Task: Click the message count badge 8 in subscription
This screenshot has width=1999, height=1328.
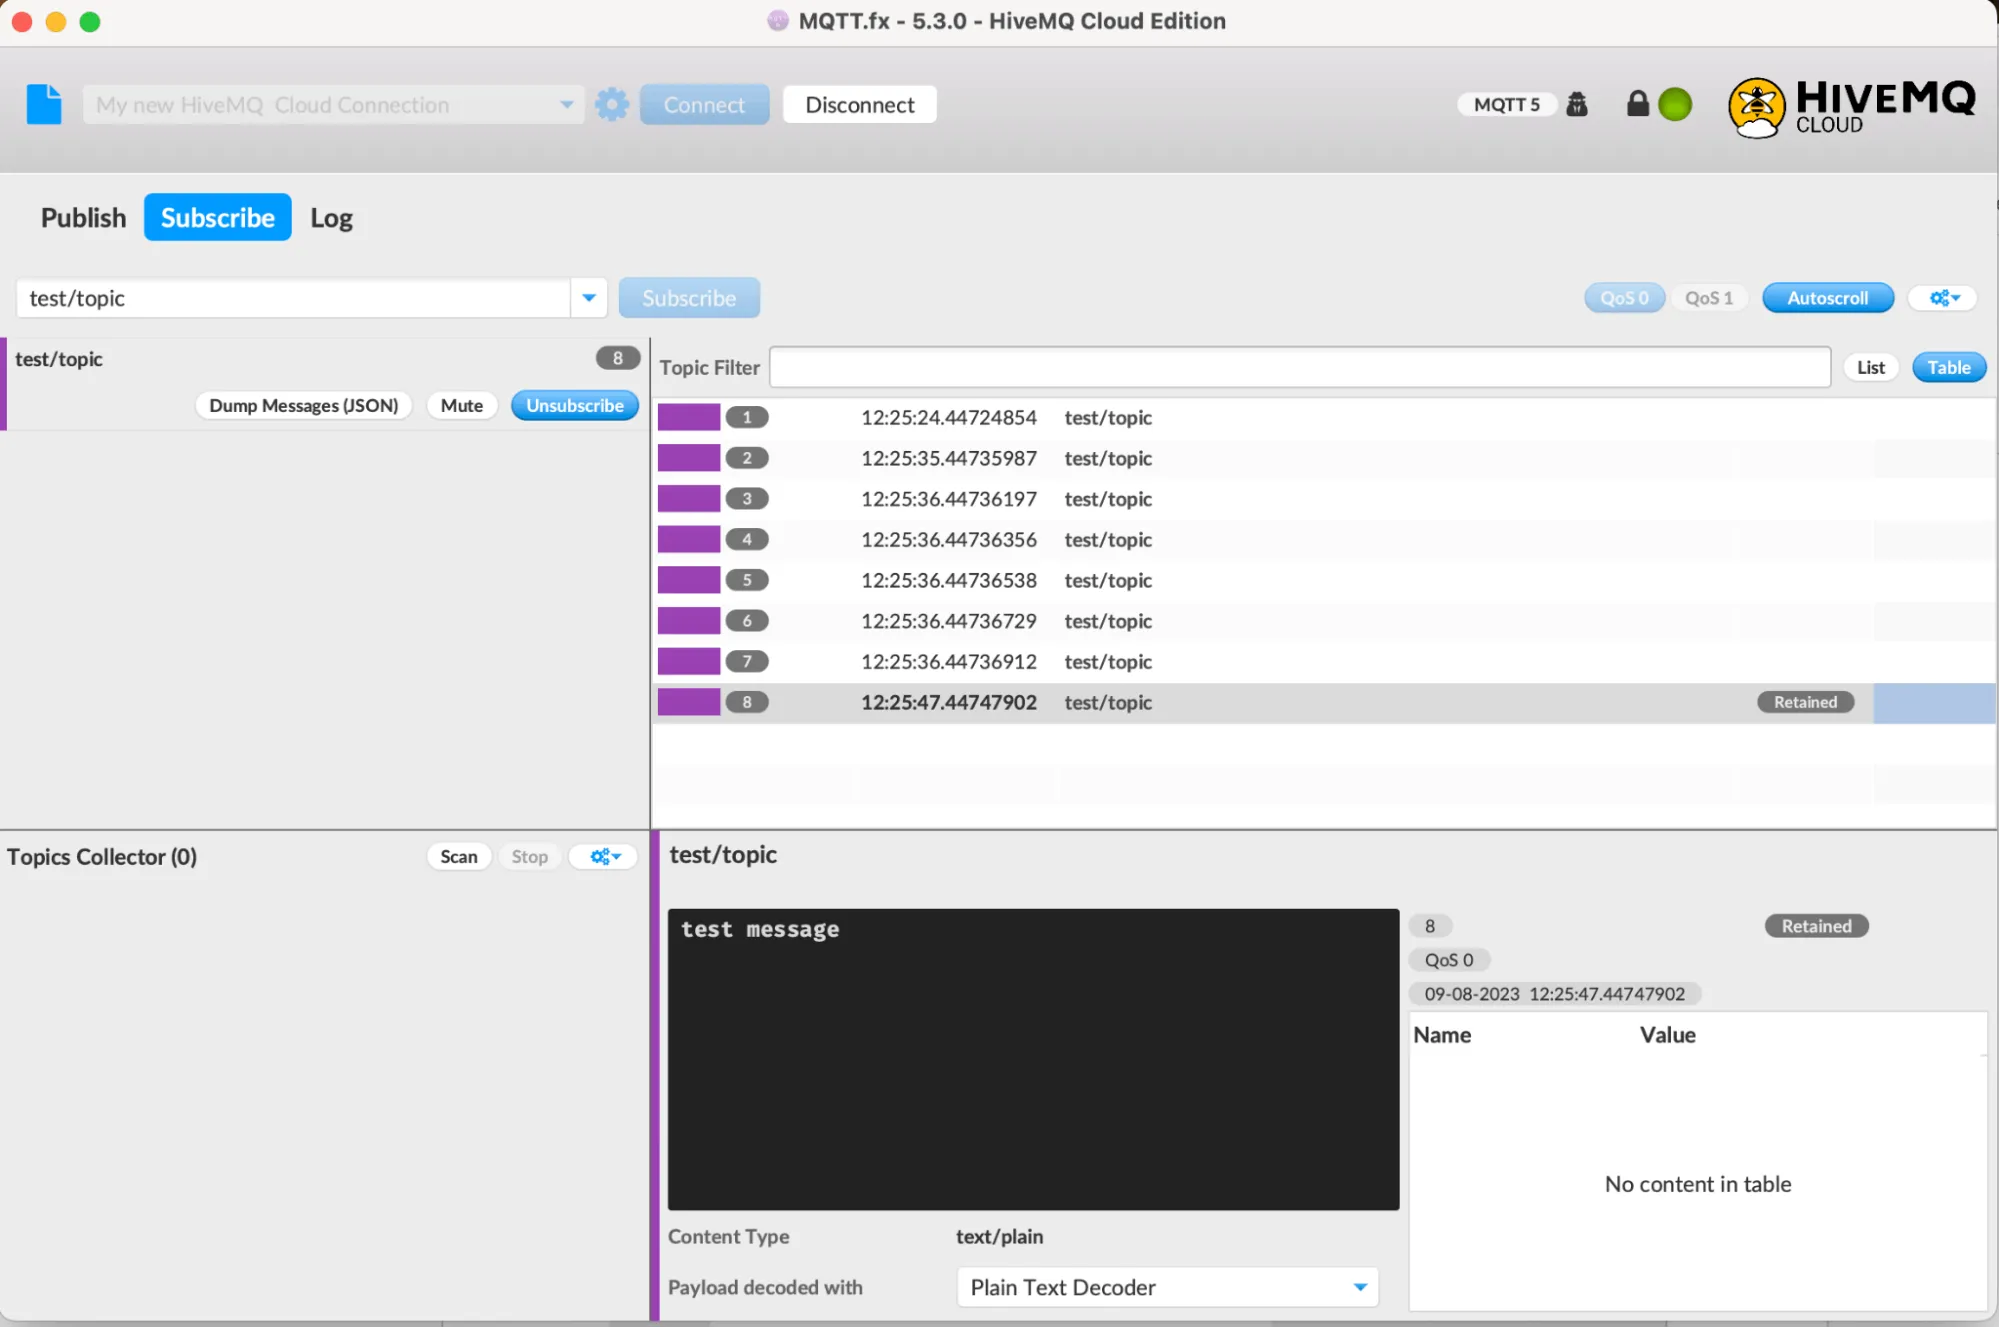Action: coord(617,358)
